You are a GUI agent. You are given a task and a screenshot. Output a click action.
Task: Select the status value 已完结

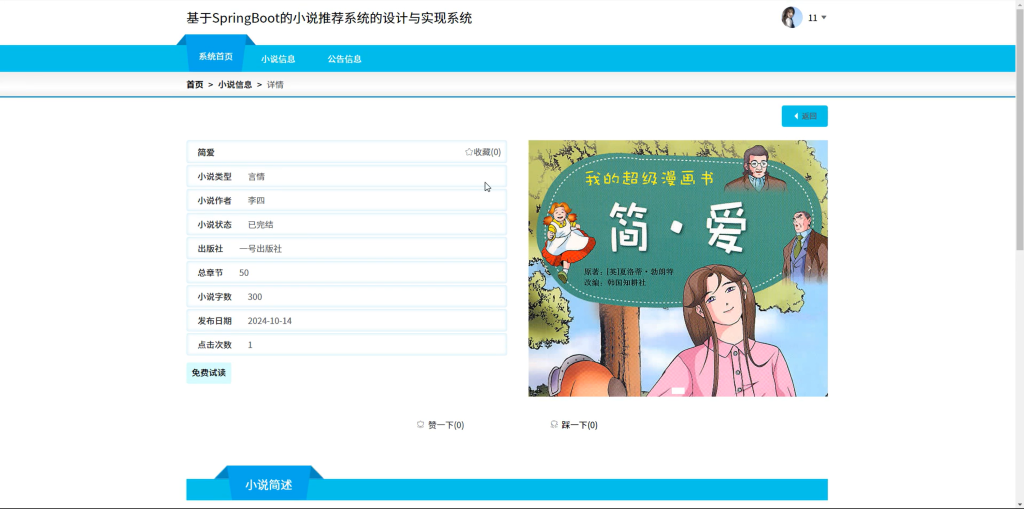click(x=261, y=225)
